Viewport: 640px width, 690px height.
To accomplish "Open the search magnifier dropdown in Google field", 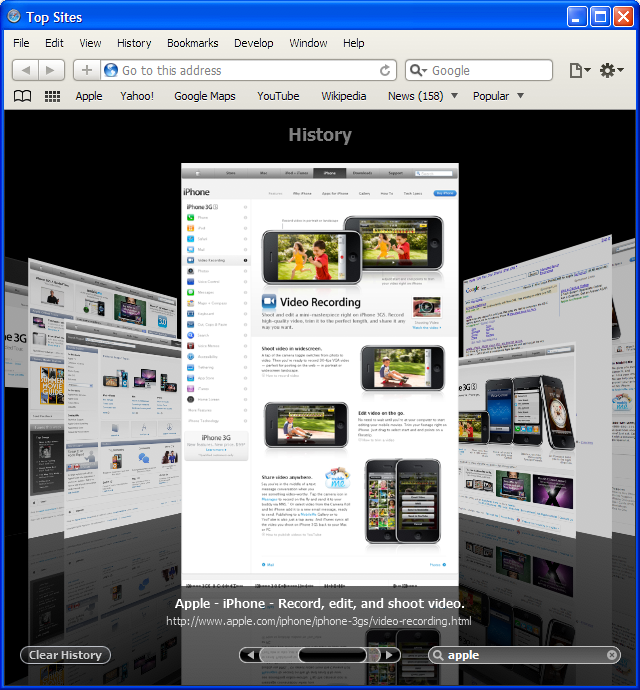I will [x=418, y=70].
